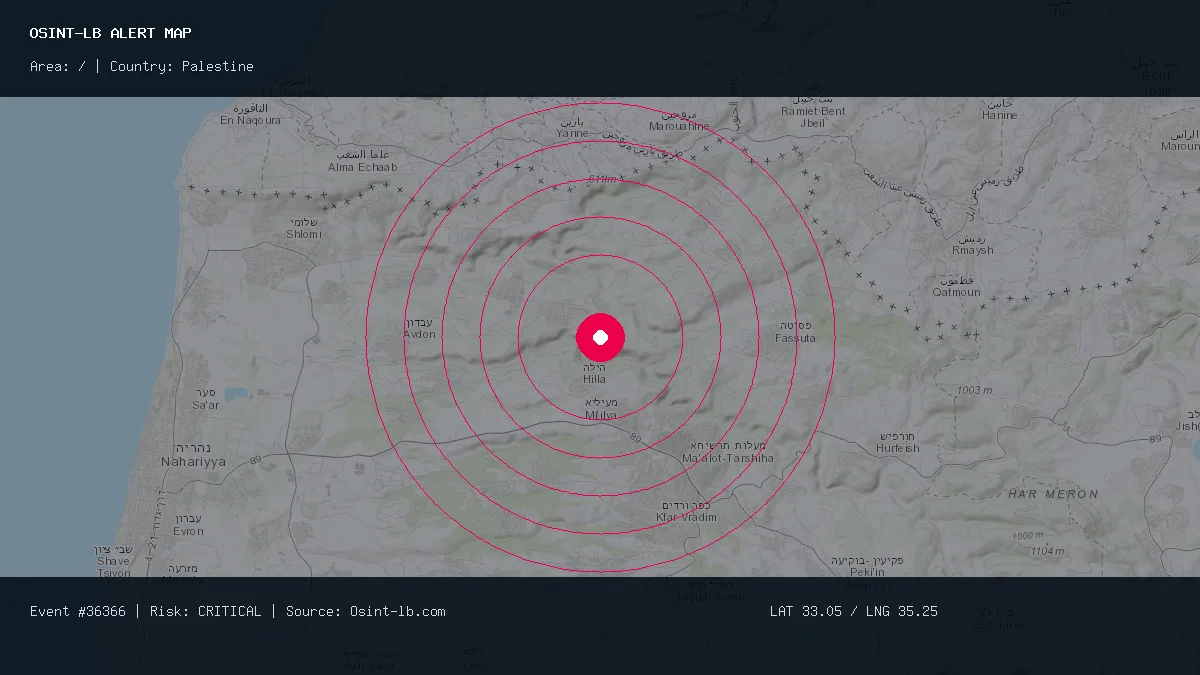1200x675 pixels.
Task: Select the En Naqoura label
Action: (x=250, y=114)
